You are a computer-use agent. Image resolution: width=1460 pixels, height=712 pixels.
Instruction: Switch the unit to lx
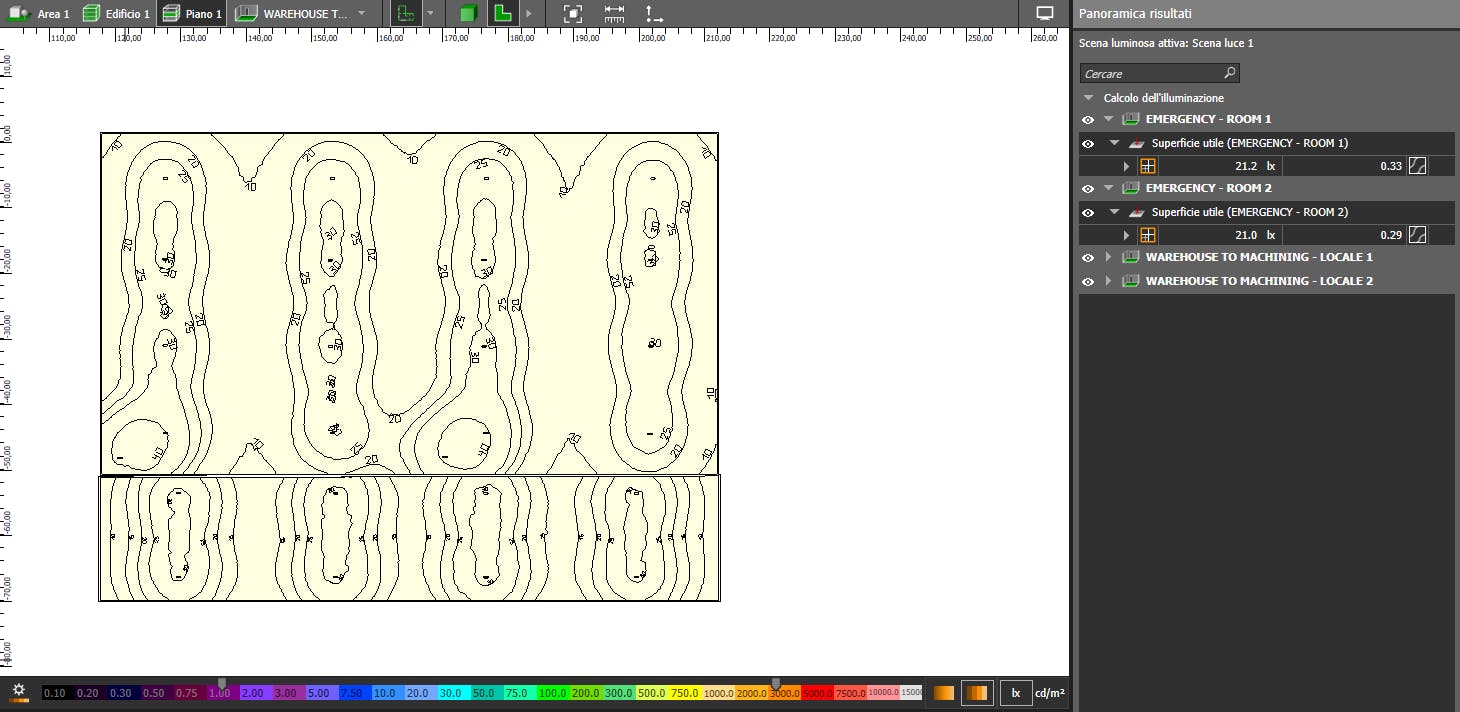click(x=1015, y=692)
